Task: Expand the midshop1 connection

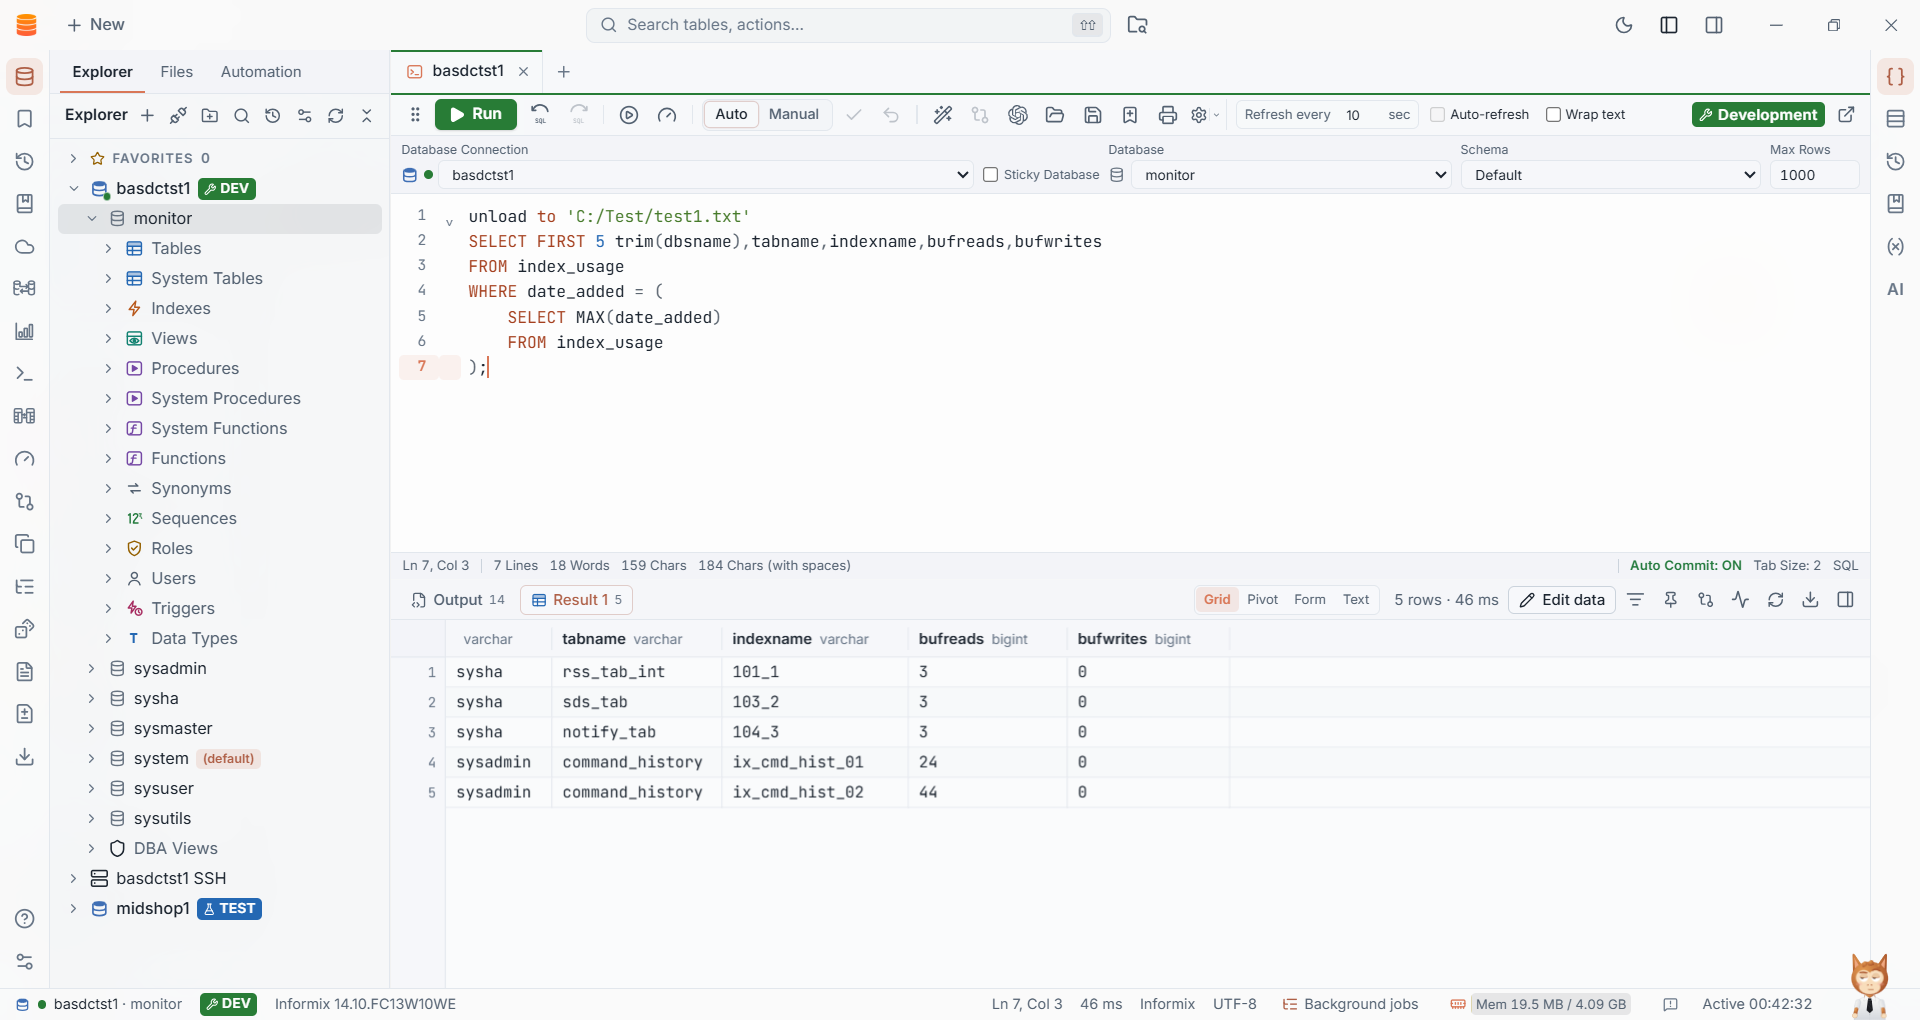Action: click(x=73, y=909)
